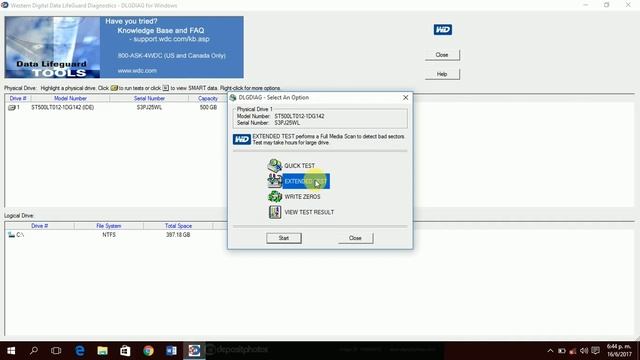Select the NTFS file system cell

point(109,235)
